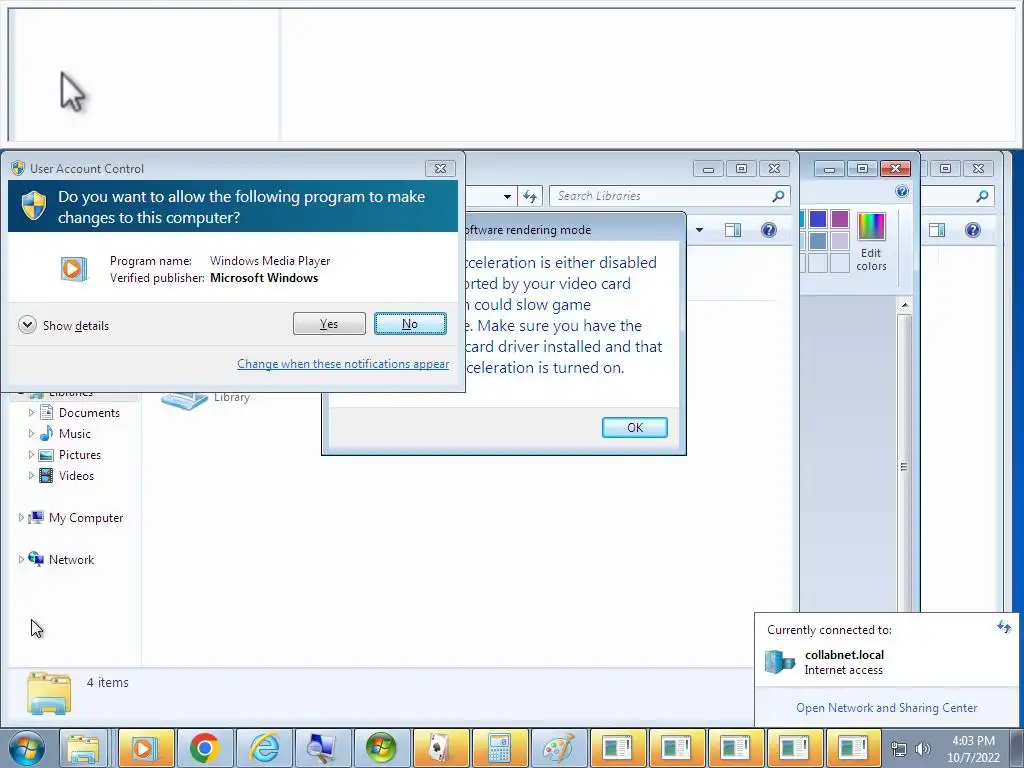1024x768 pixels.
Task: Click the magnifier icon in Search Libraries box
Action: [778, 196]
